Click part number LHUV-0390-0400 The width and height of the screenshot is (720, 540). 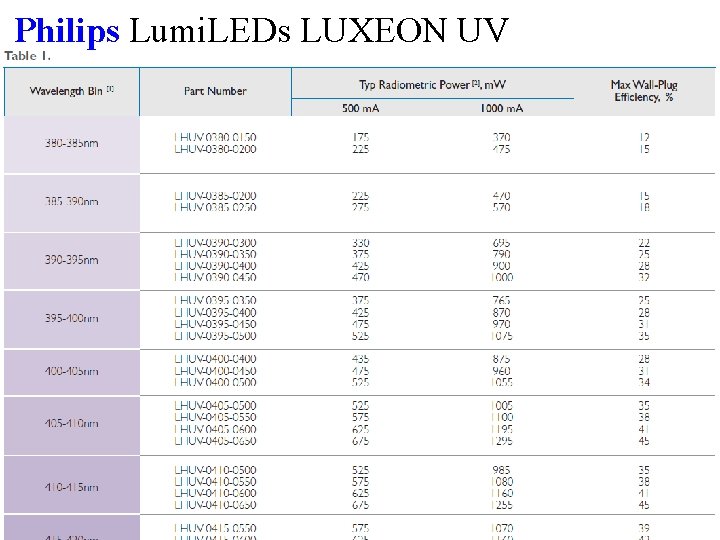pos(215,266)
